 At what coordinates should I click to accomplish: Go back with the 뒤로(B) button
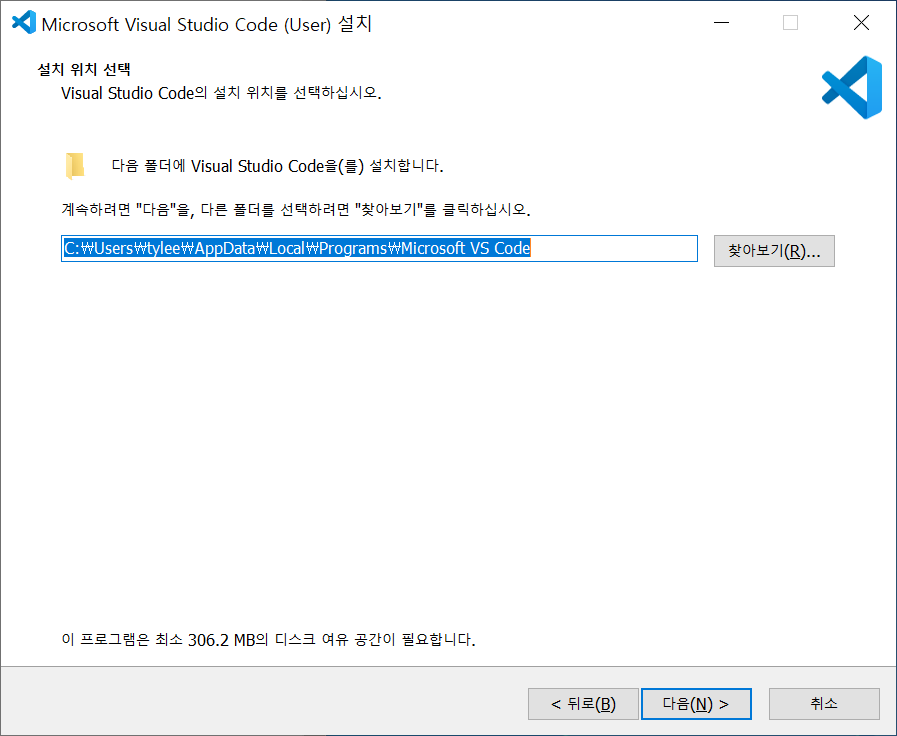(583, 703)
